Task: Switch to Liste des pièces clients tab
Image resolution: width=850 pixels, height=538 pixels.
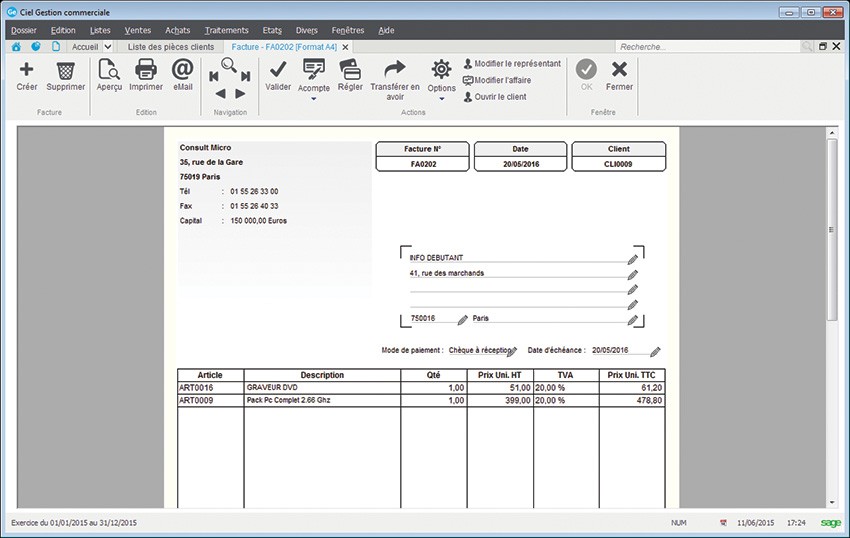Action: point(170,47)
